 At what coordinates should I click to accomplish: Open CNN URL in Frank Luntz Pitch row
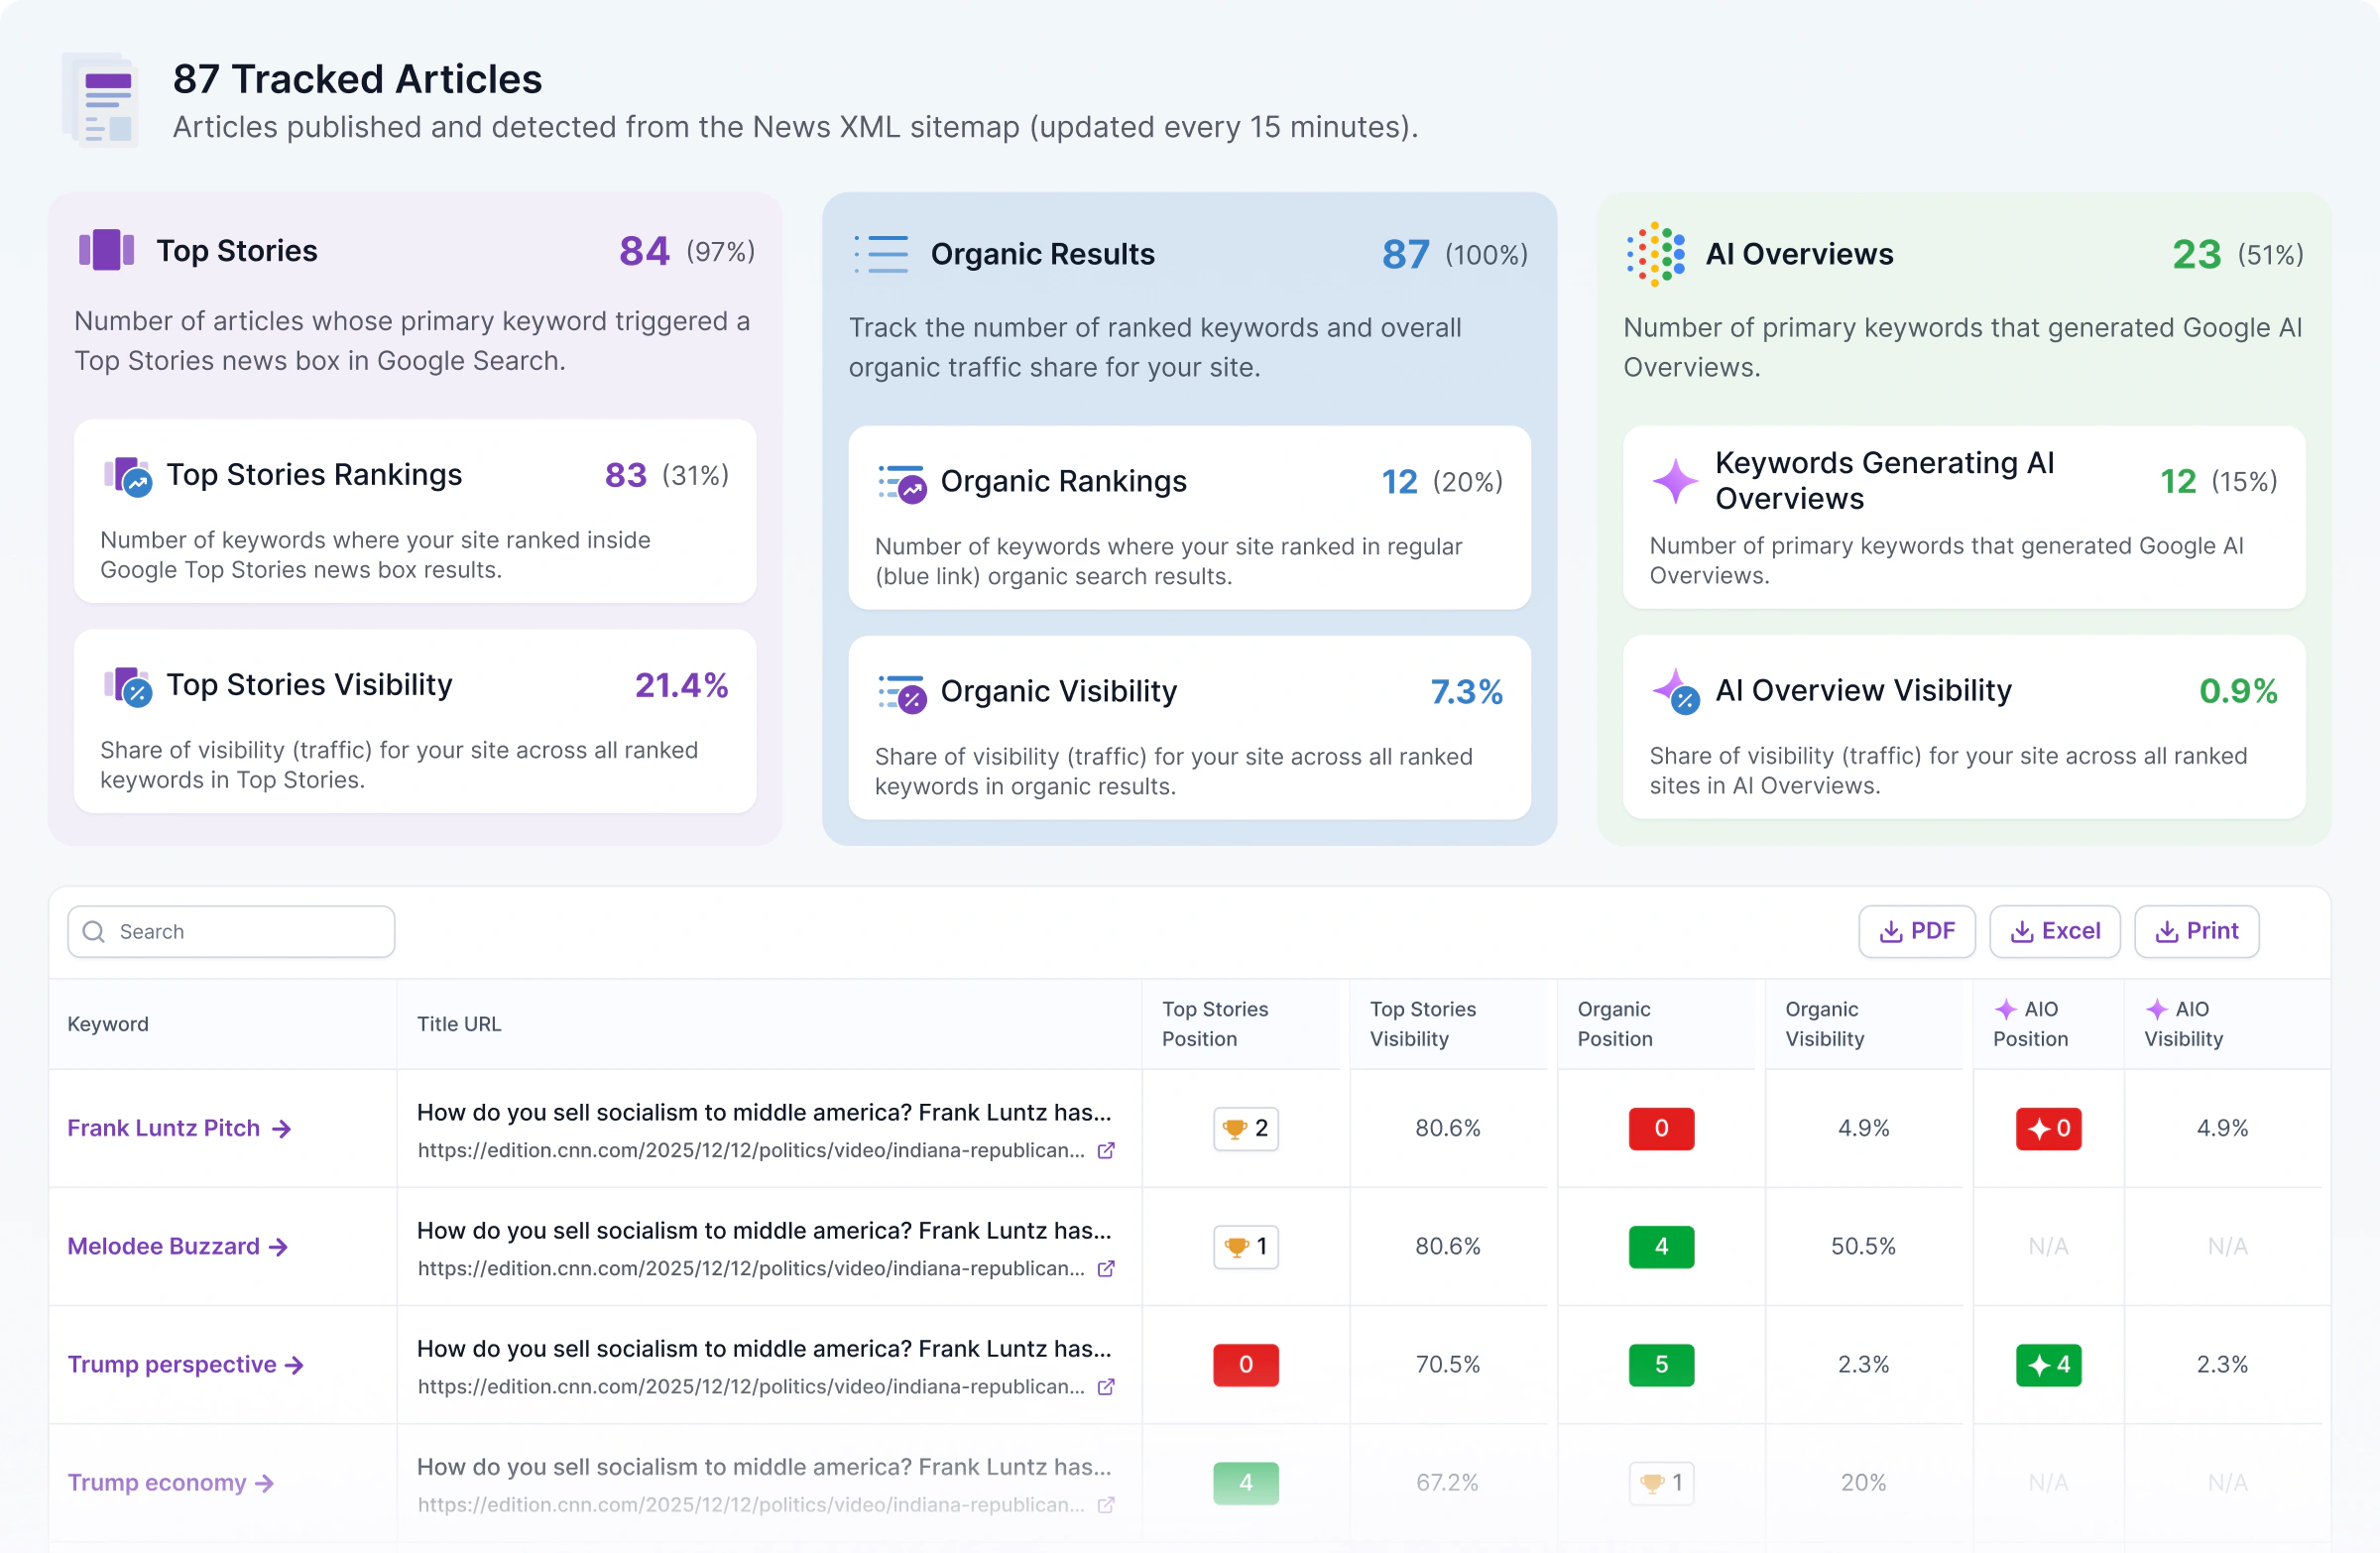tap(751, 1150)
